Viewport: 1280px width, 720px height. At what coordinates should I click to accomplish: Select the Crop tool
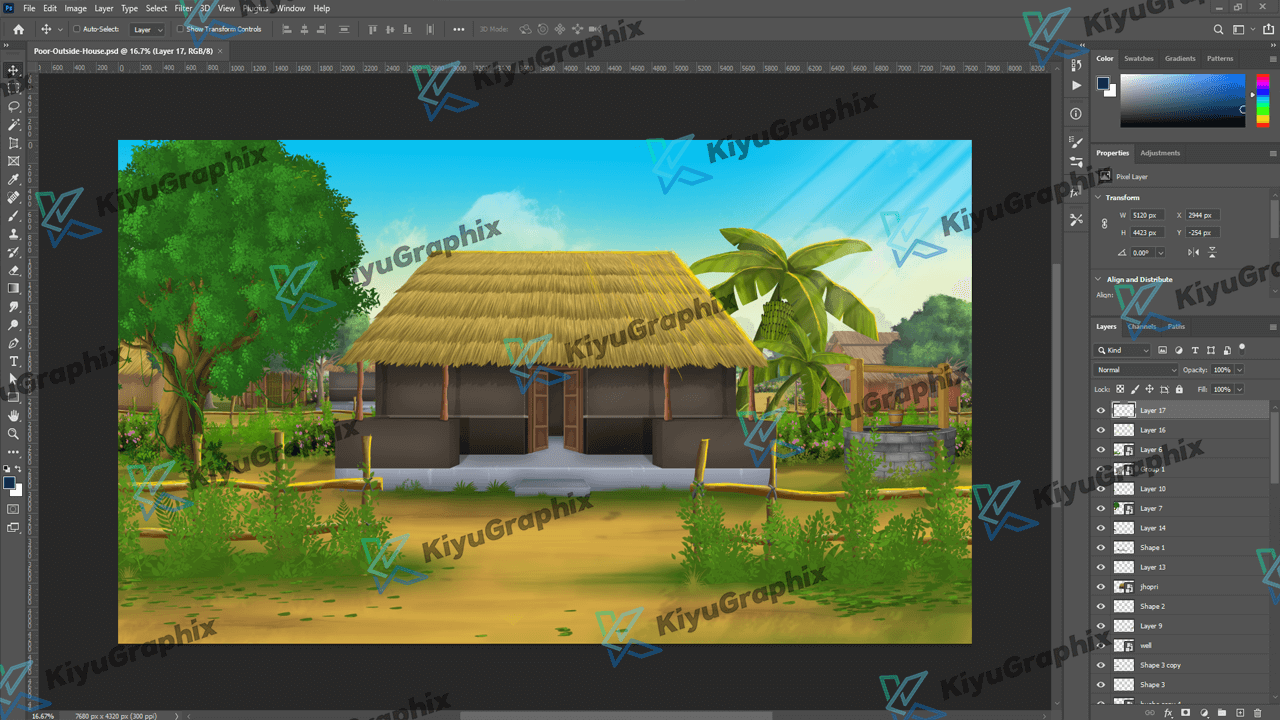[14, 143]
